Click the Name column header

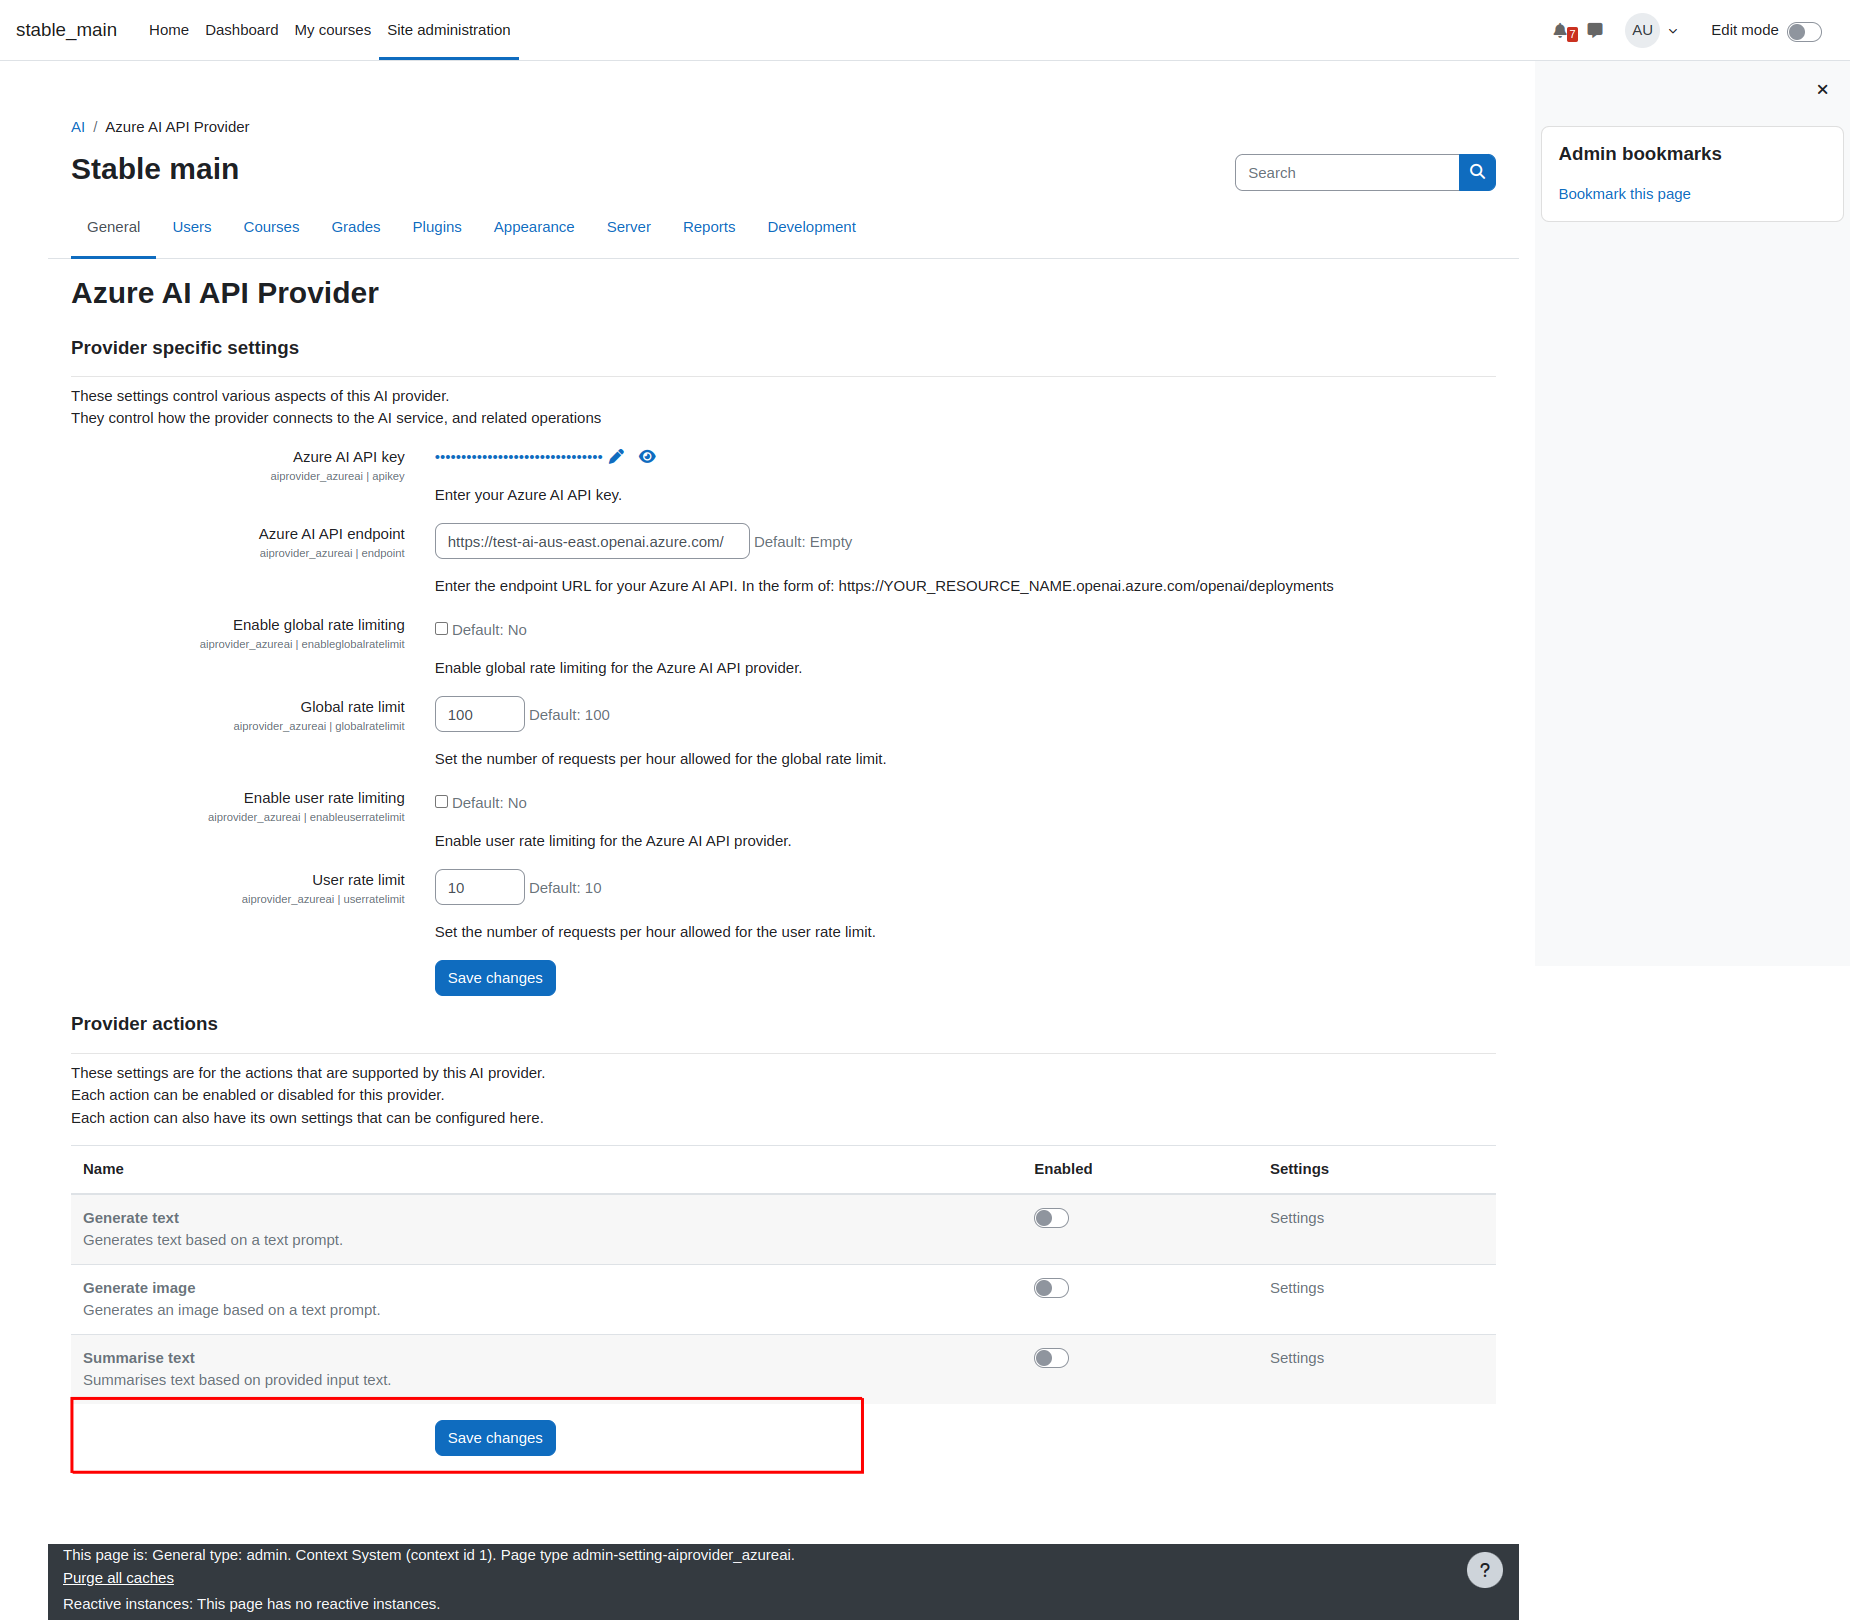click(103, 1169)
